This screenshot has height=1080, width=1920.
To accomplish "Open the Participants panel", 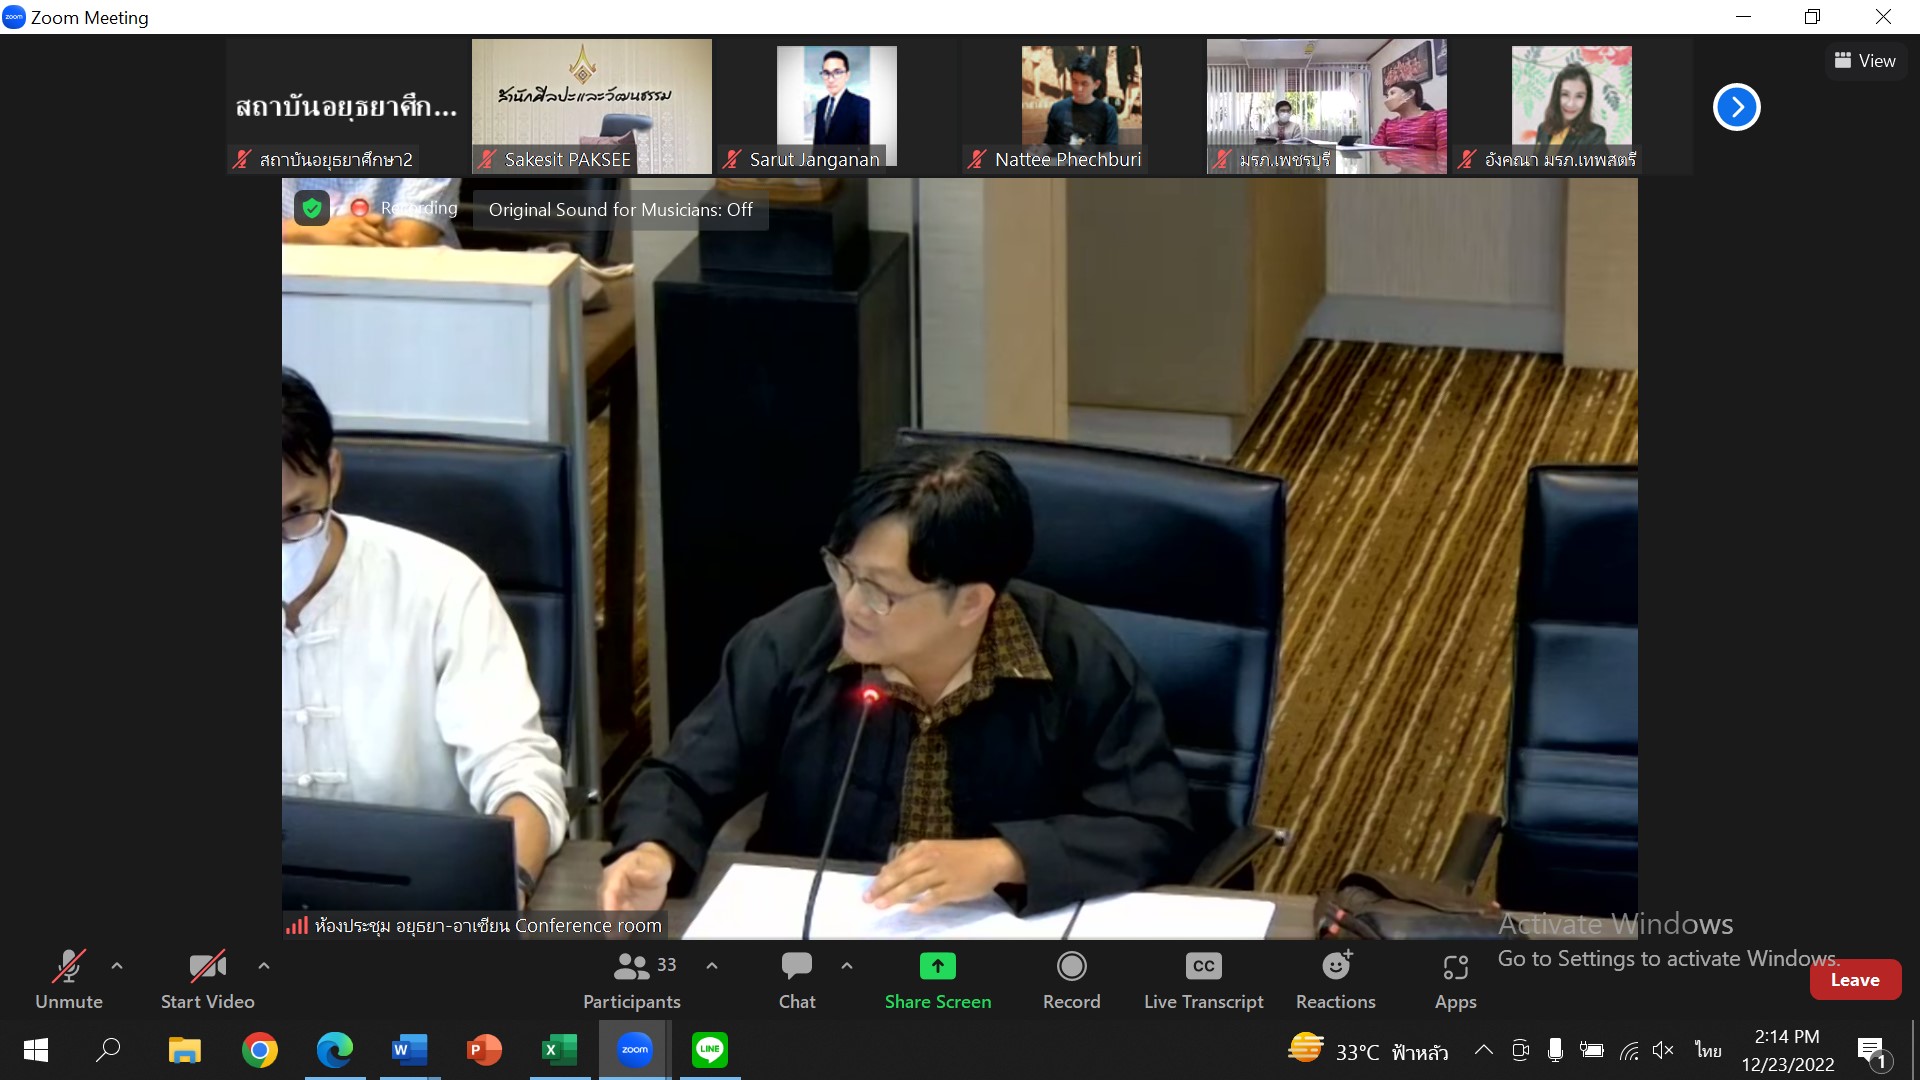I will pos(632,980).
